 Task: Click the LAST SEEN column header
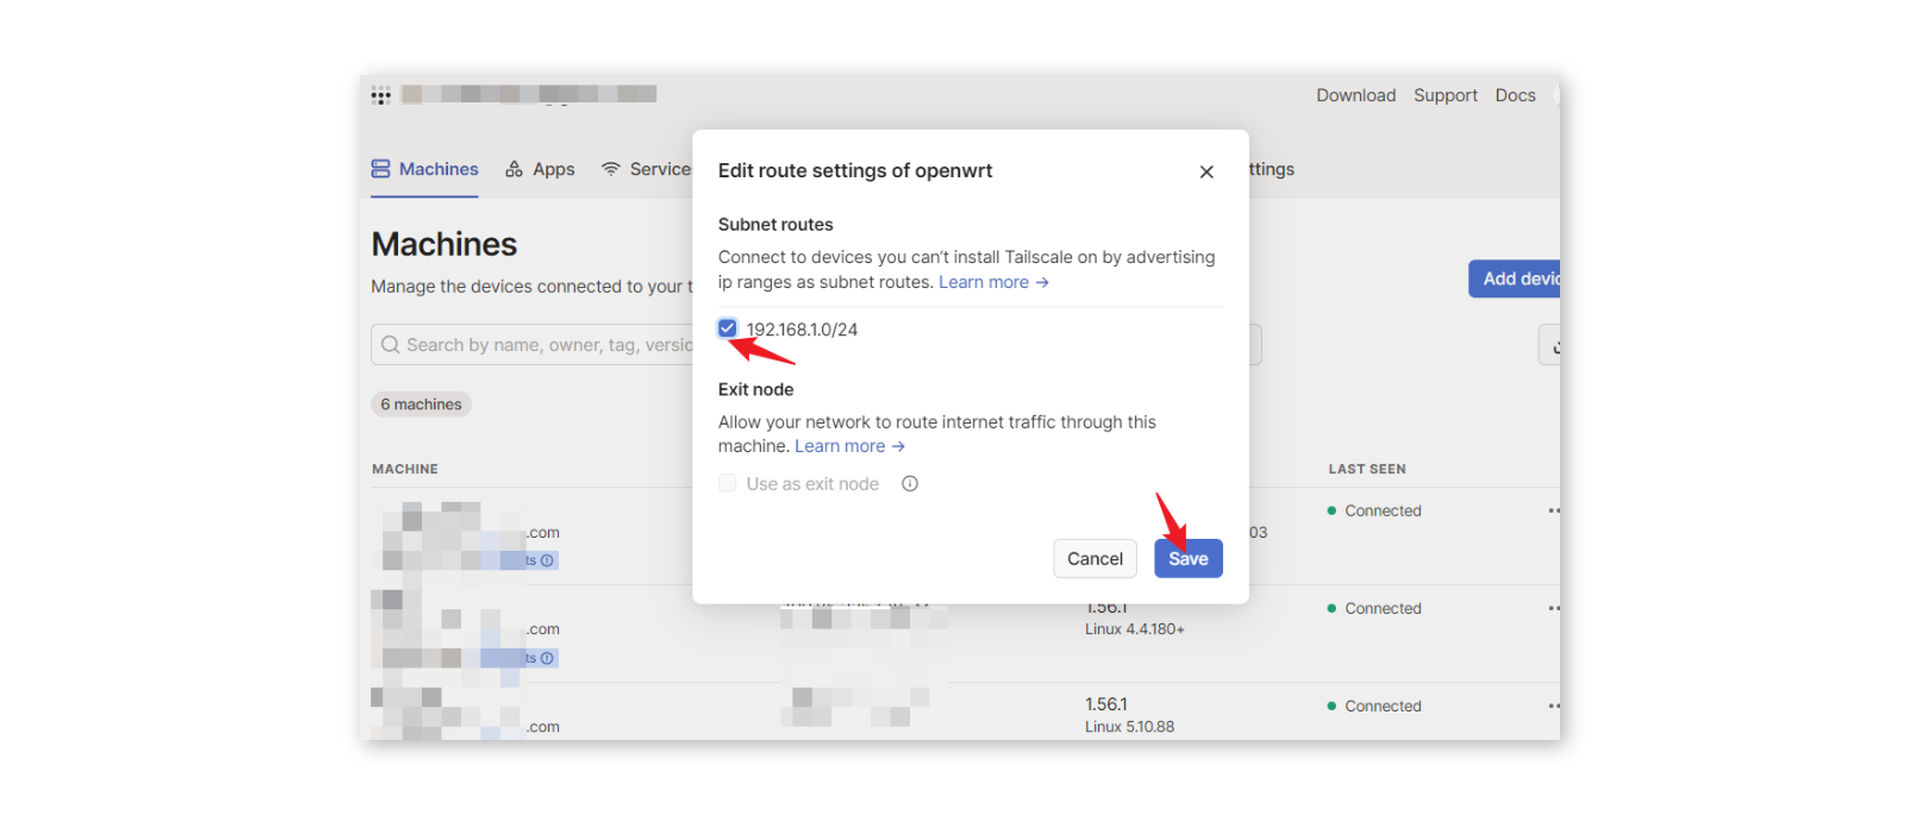pyautogui.click(x=1367, y=469)
